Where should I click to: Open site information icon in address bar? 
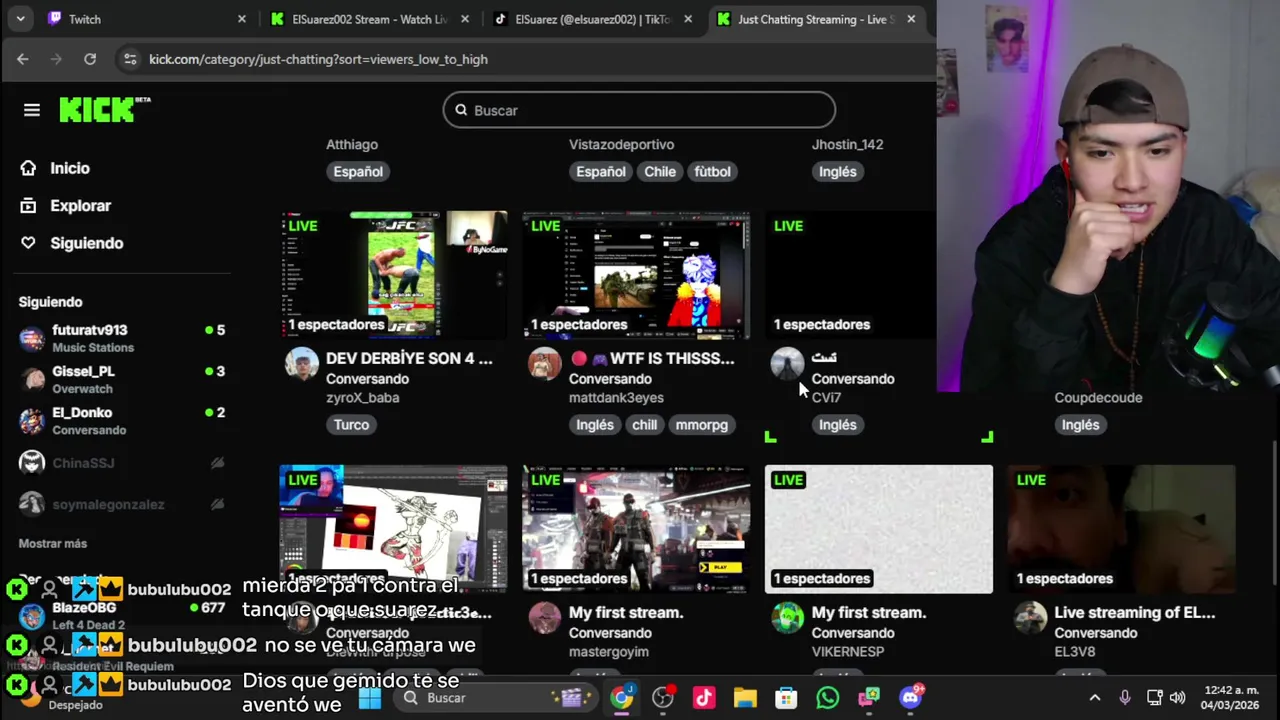[130, 59]
